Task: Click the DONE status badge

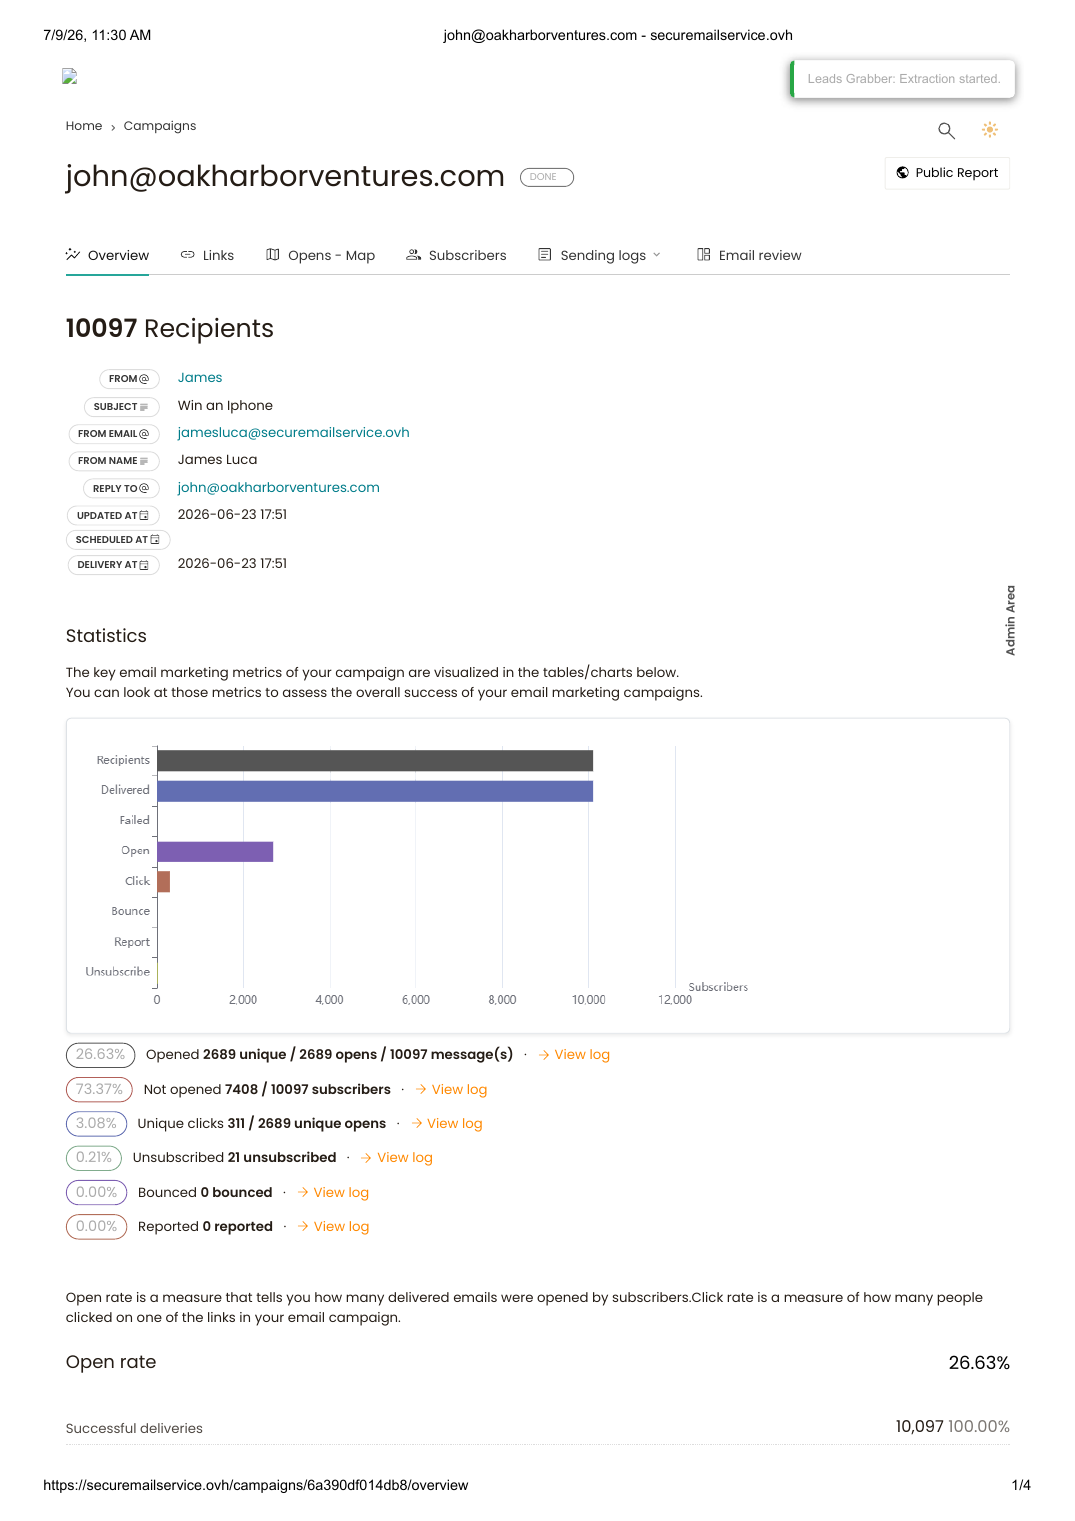Action: 547,177
